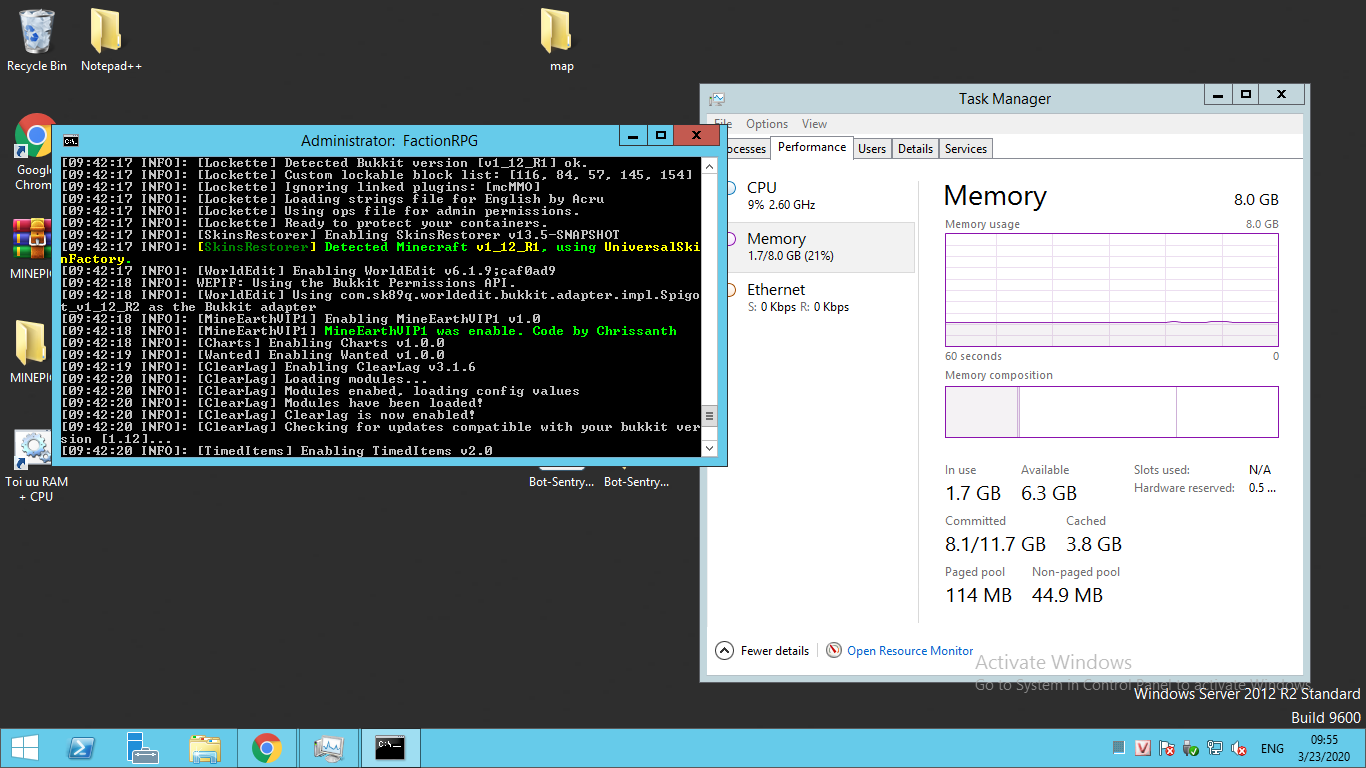Screen dimensions: 1366x768
Task: Click the PowerShell icon in taskbar
Action: (x=82, y=748)
